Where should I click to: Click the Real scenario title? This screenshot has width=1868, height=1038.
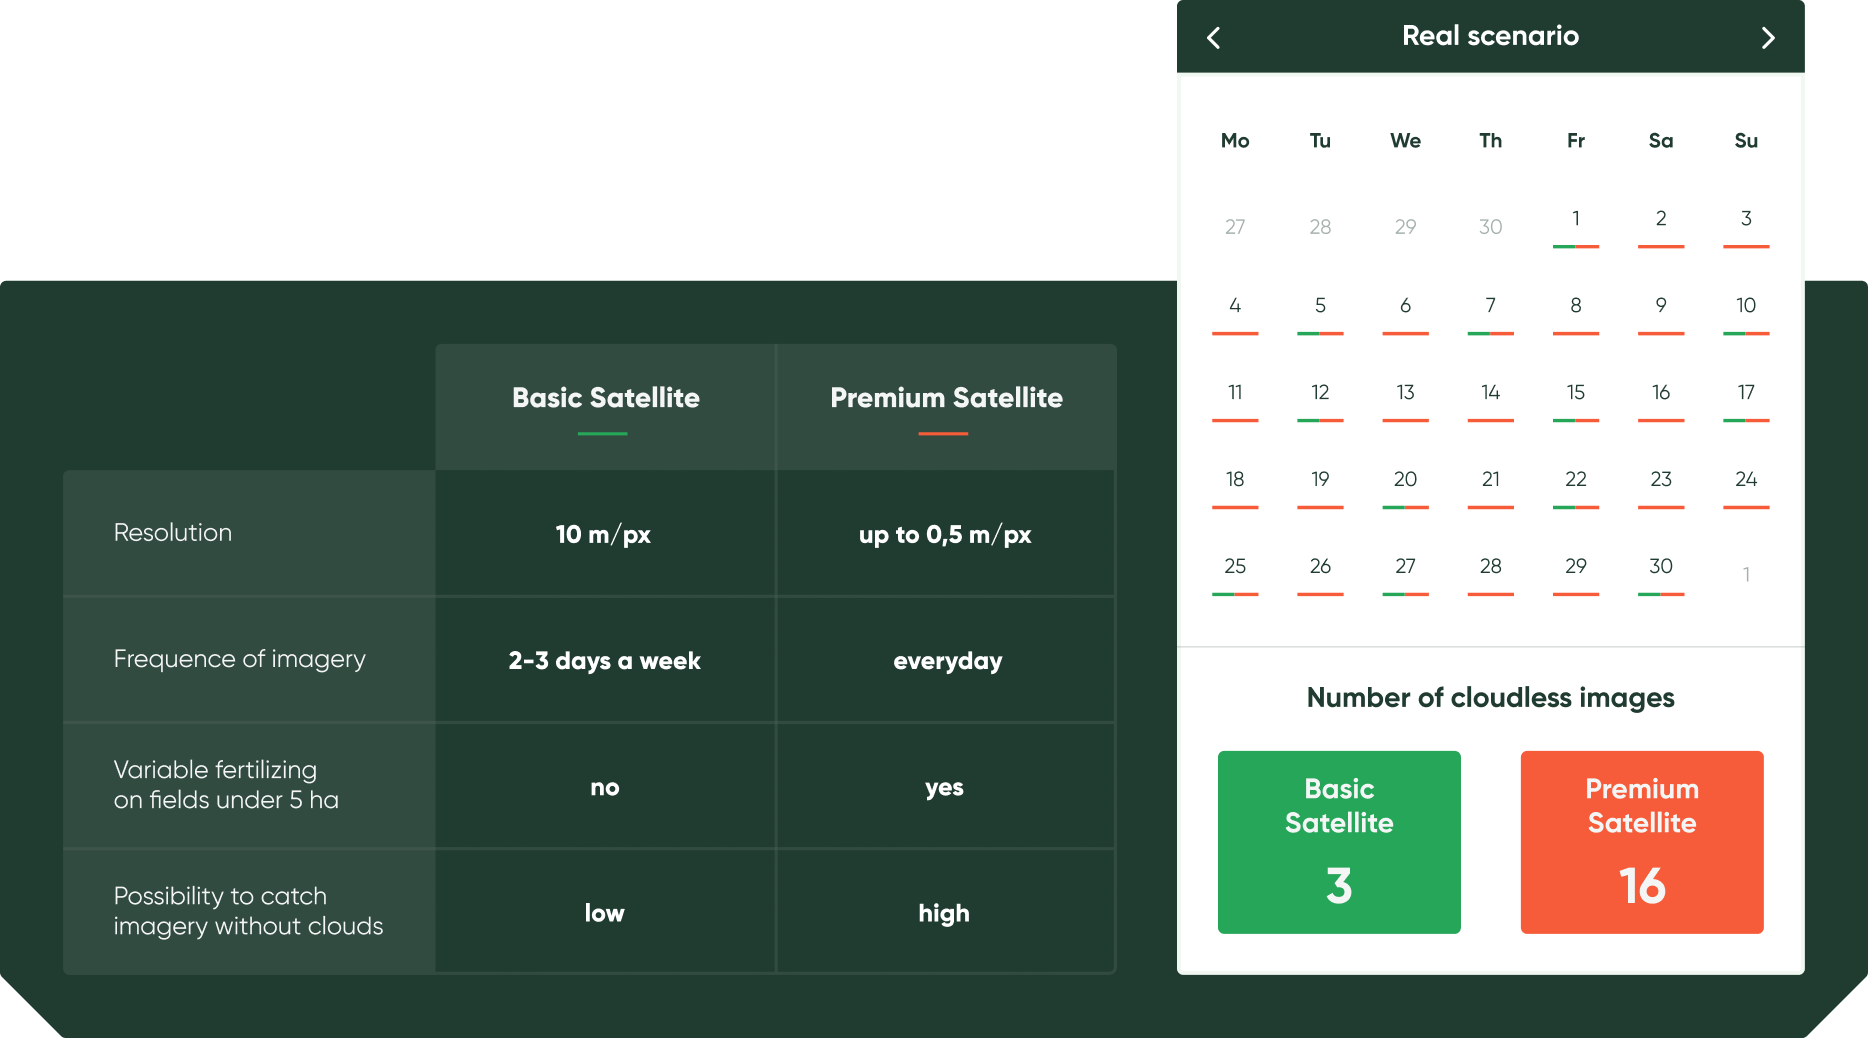[1490, 36]
